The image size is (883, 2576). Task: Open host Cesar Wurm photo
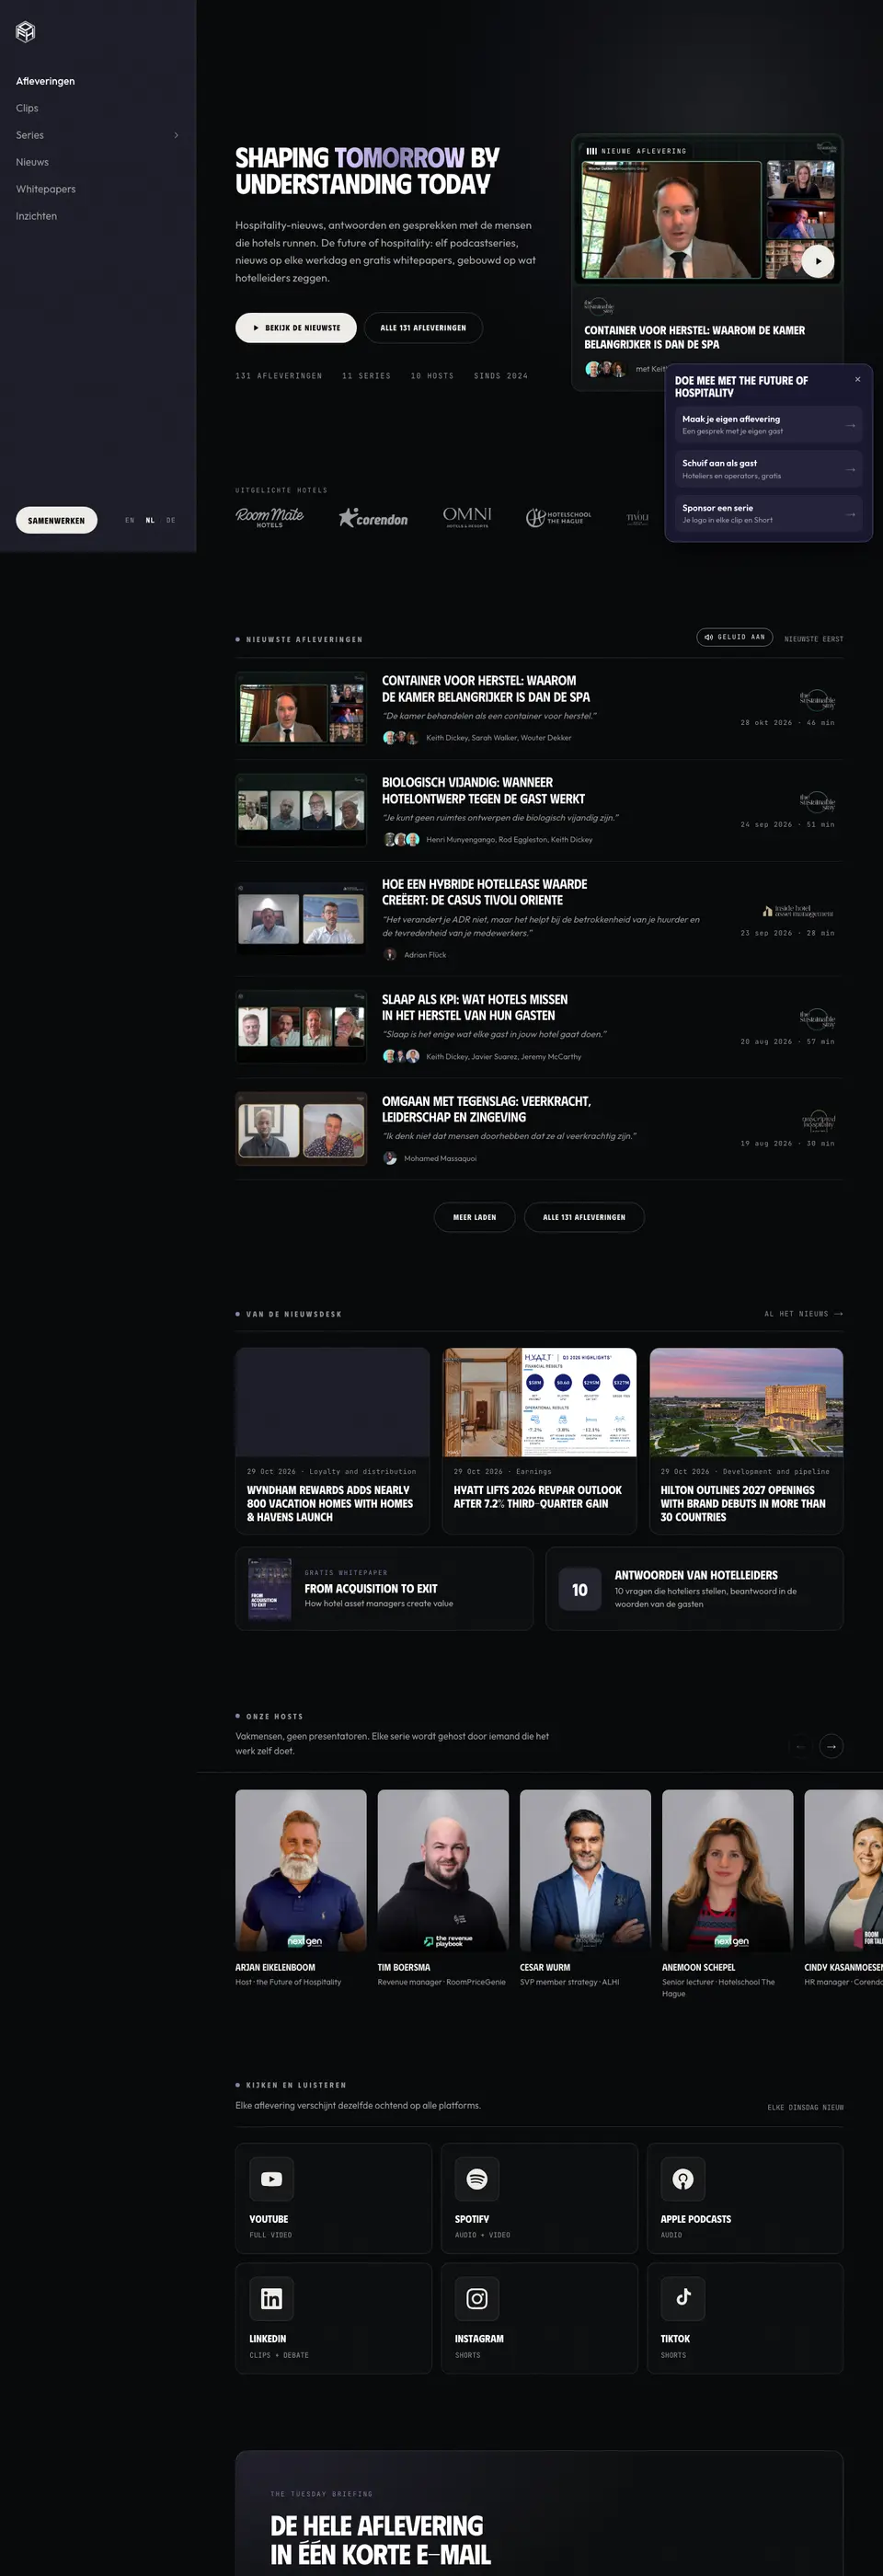click(x=585, y=1870)
